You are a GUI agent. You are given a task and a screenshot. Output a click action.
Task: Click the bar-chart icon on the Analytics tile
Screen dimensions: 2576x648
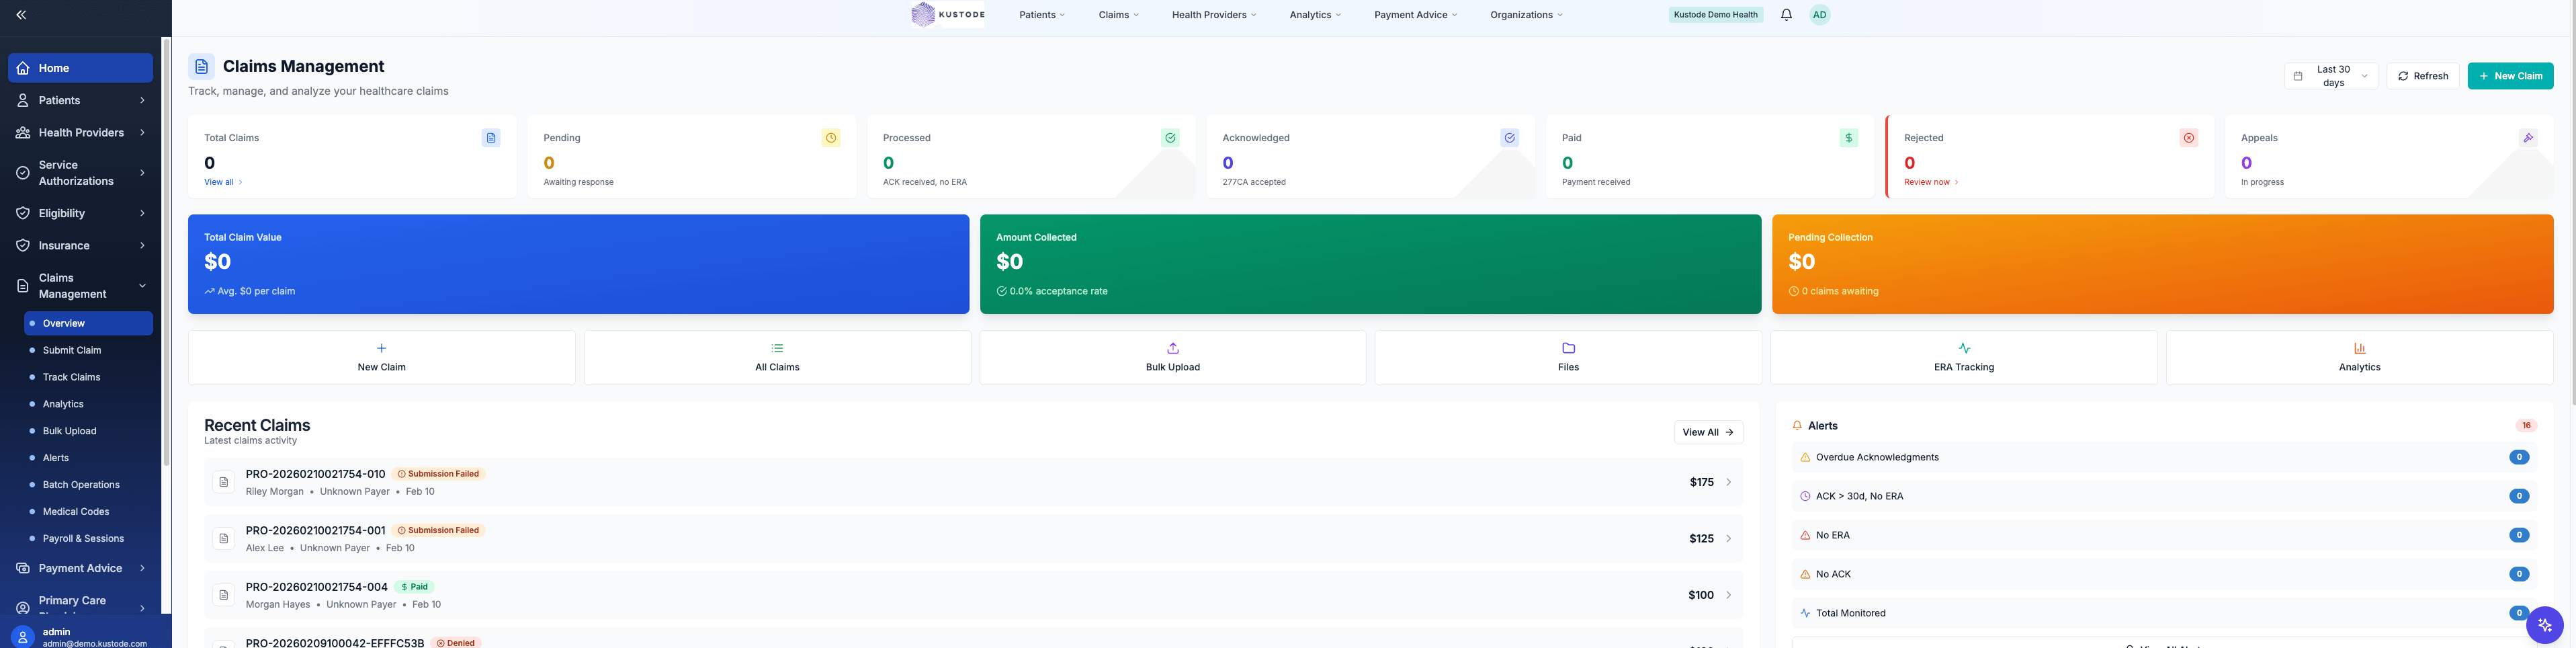tap(2359, 348)
